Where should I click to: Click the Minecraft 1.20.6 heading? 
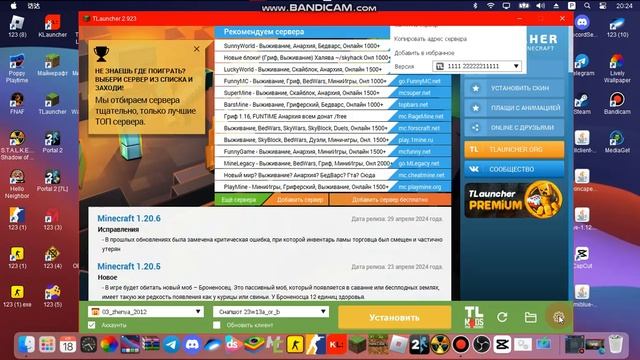tap(129, 218)
